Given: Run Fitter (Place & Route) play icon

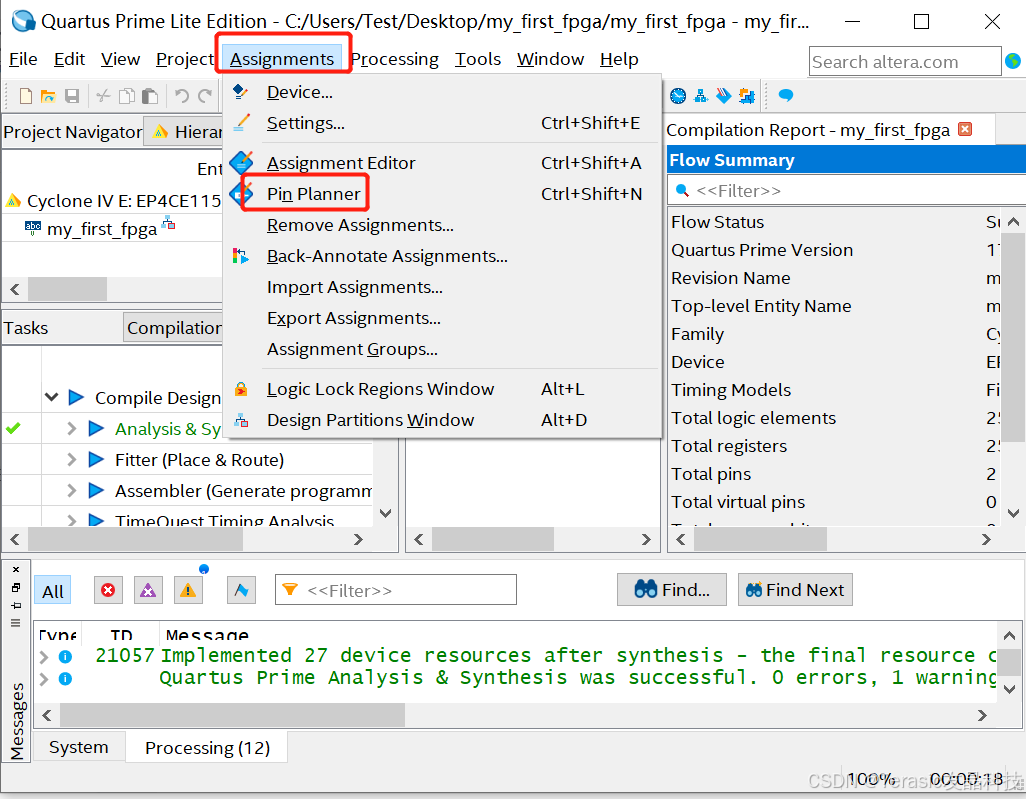Looking at the screenshot, I should pyautogui.click(x=96, y=459).
